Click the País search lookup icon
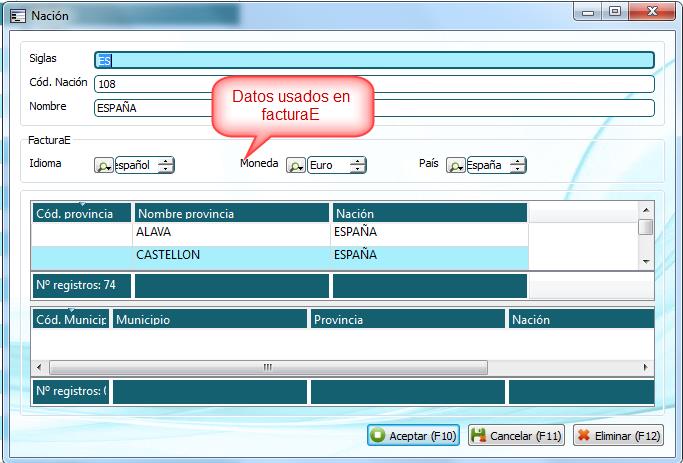Image resolution: width=683 pixels, height=463 pixels. tap(456, 165)
